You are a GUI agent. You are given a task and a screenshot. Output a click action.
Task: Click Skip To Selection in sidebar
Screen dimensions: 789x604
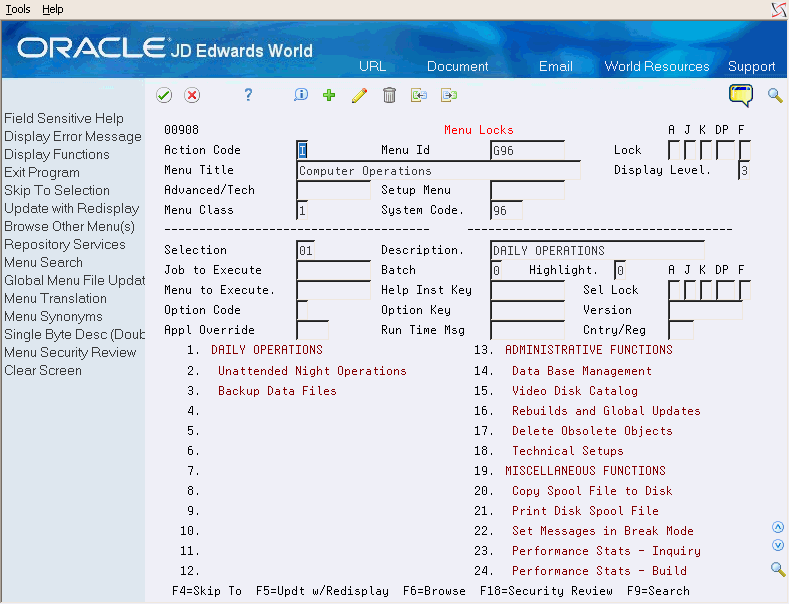(x=57, y=191)
